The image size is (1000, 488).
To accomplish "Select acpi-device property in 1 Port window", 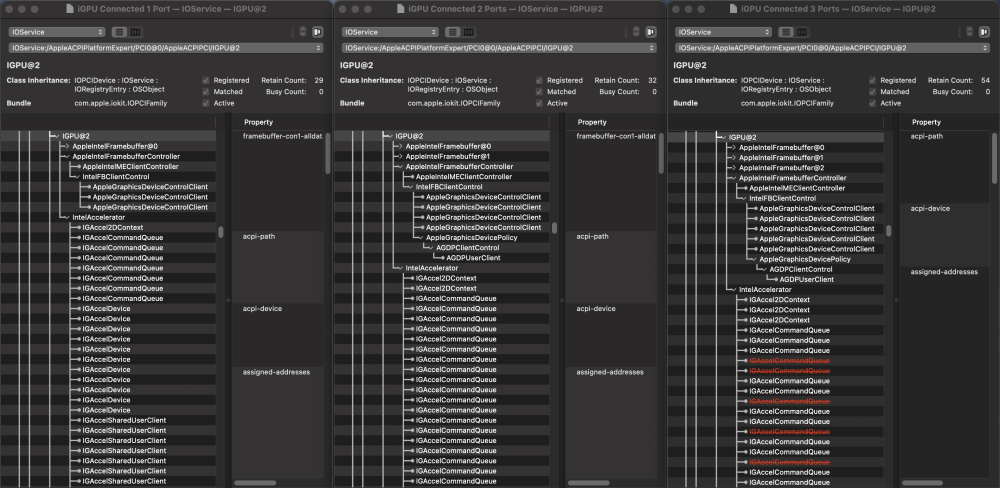I will [x=263, y=309].
